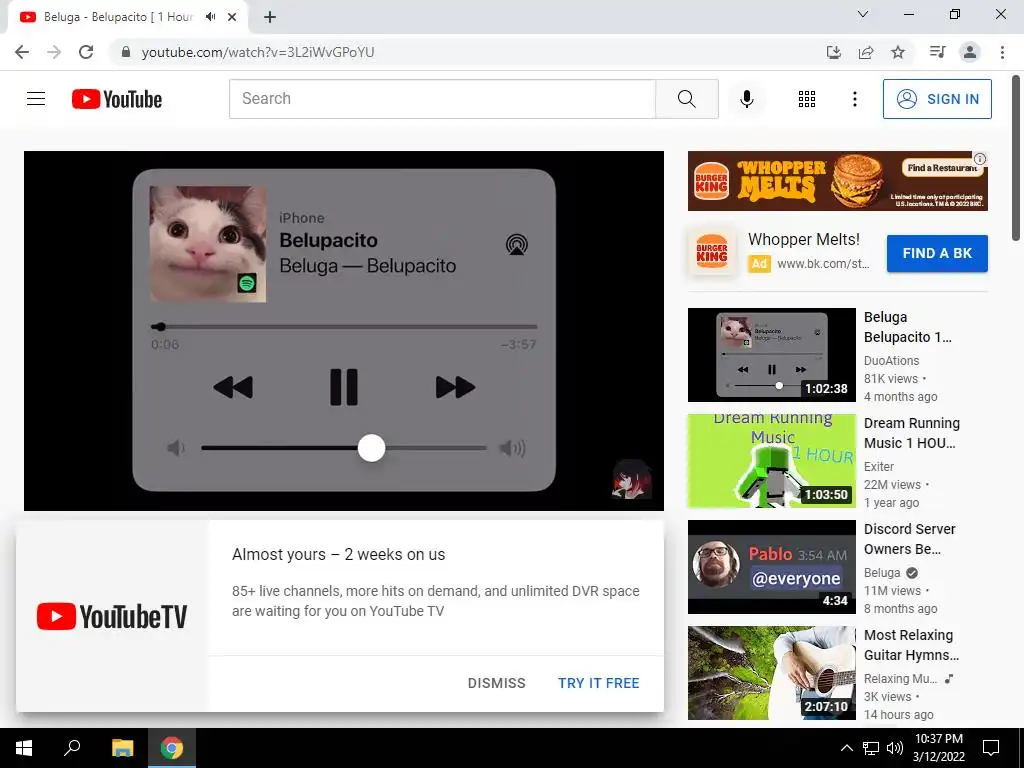Click Most Relaxing Guitar Hymns… title
The height and width of the screenshot is (768, 1024).
pos(911,645)
